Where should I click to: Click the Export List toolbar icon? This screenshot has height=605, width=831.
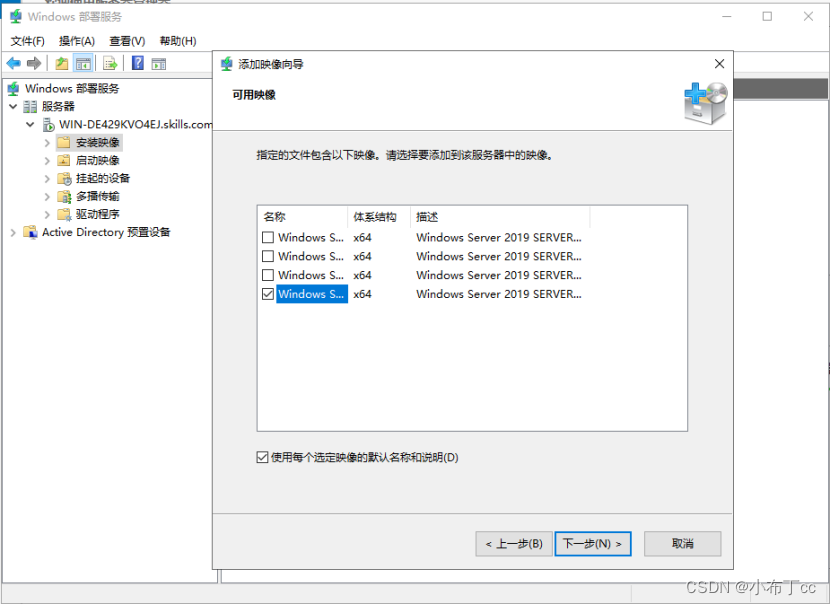(x=110, y=64)
